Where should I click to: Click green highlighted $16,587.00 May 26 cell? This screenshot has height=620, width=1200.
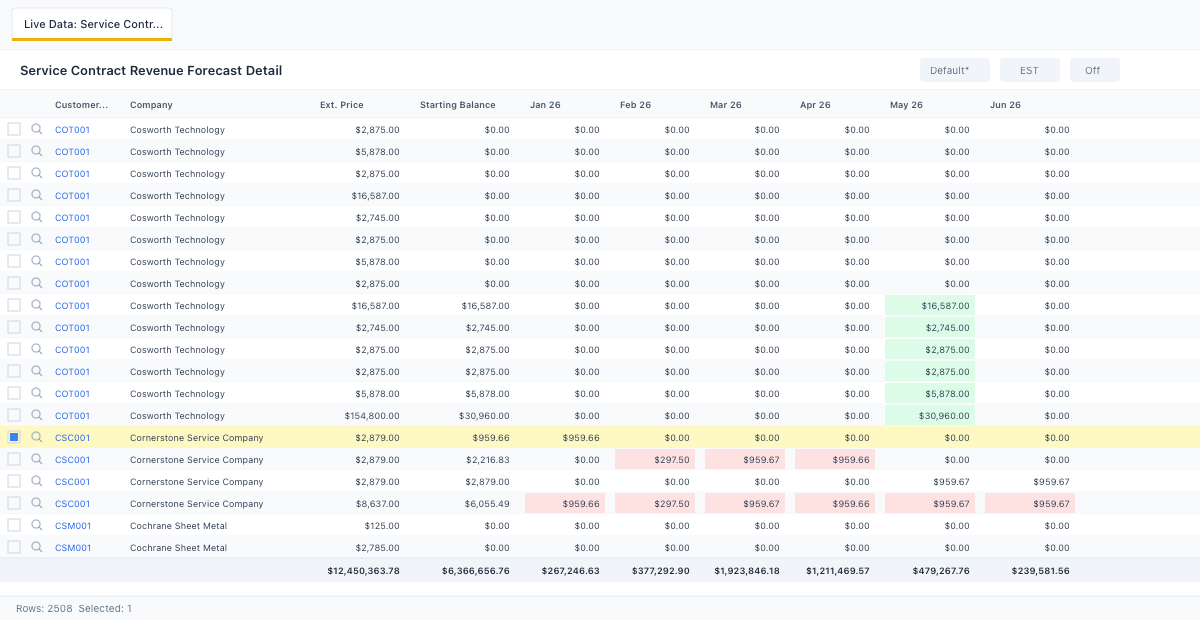pyautogui.click(x=930, y=306)
